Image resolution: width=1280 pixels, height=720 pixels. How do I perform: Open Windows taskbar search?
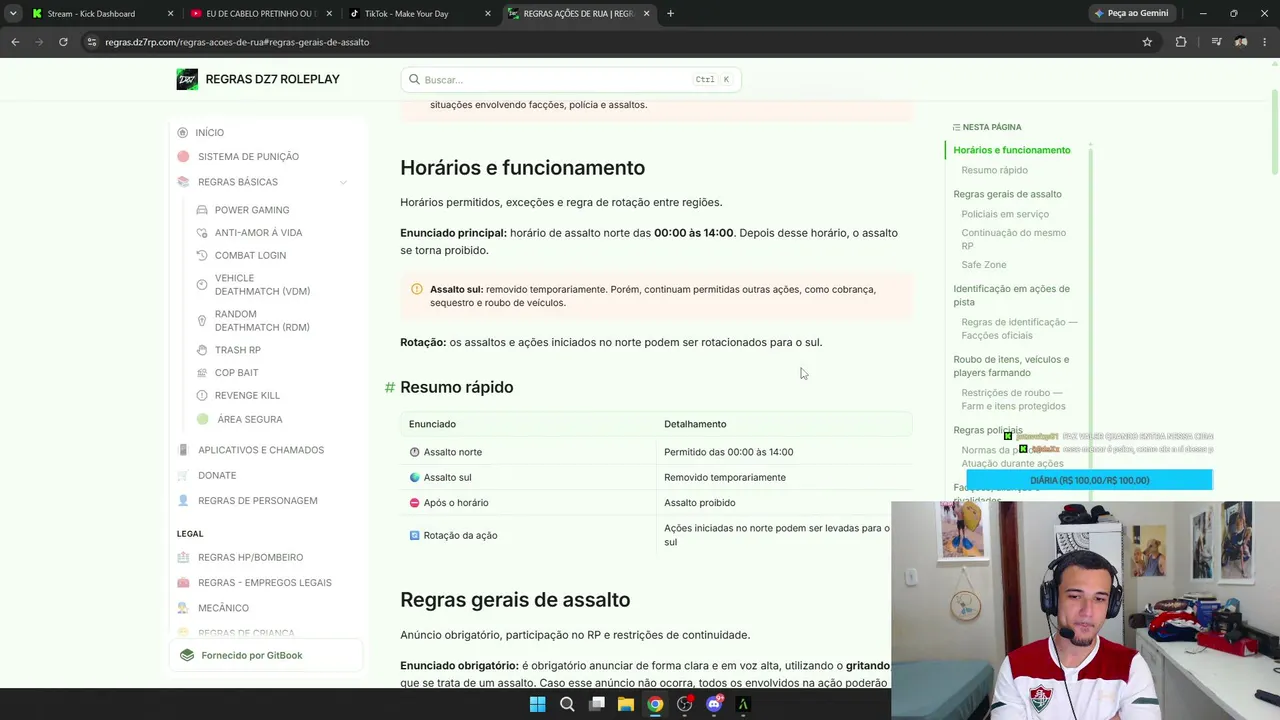pos(567,704)
